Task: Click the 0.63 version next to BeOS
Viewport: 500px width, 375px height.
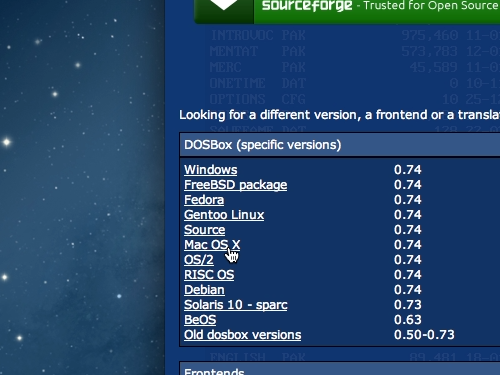Action: 408,320
